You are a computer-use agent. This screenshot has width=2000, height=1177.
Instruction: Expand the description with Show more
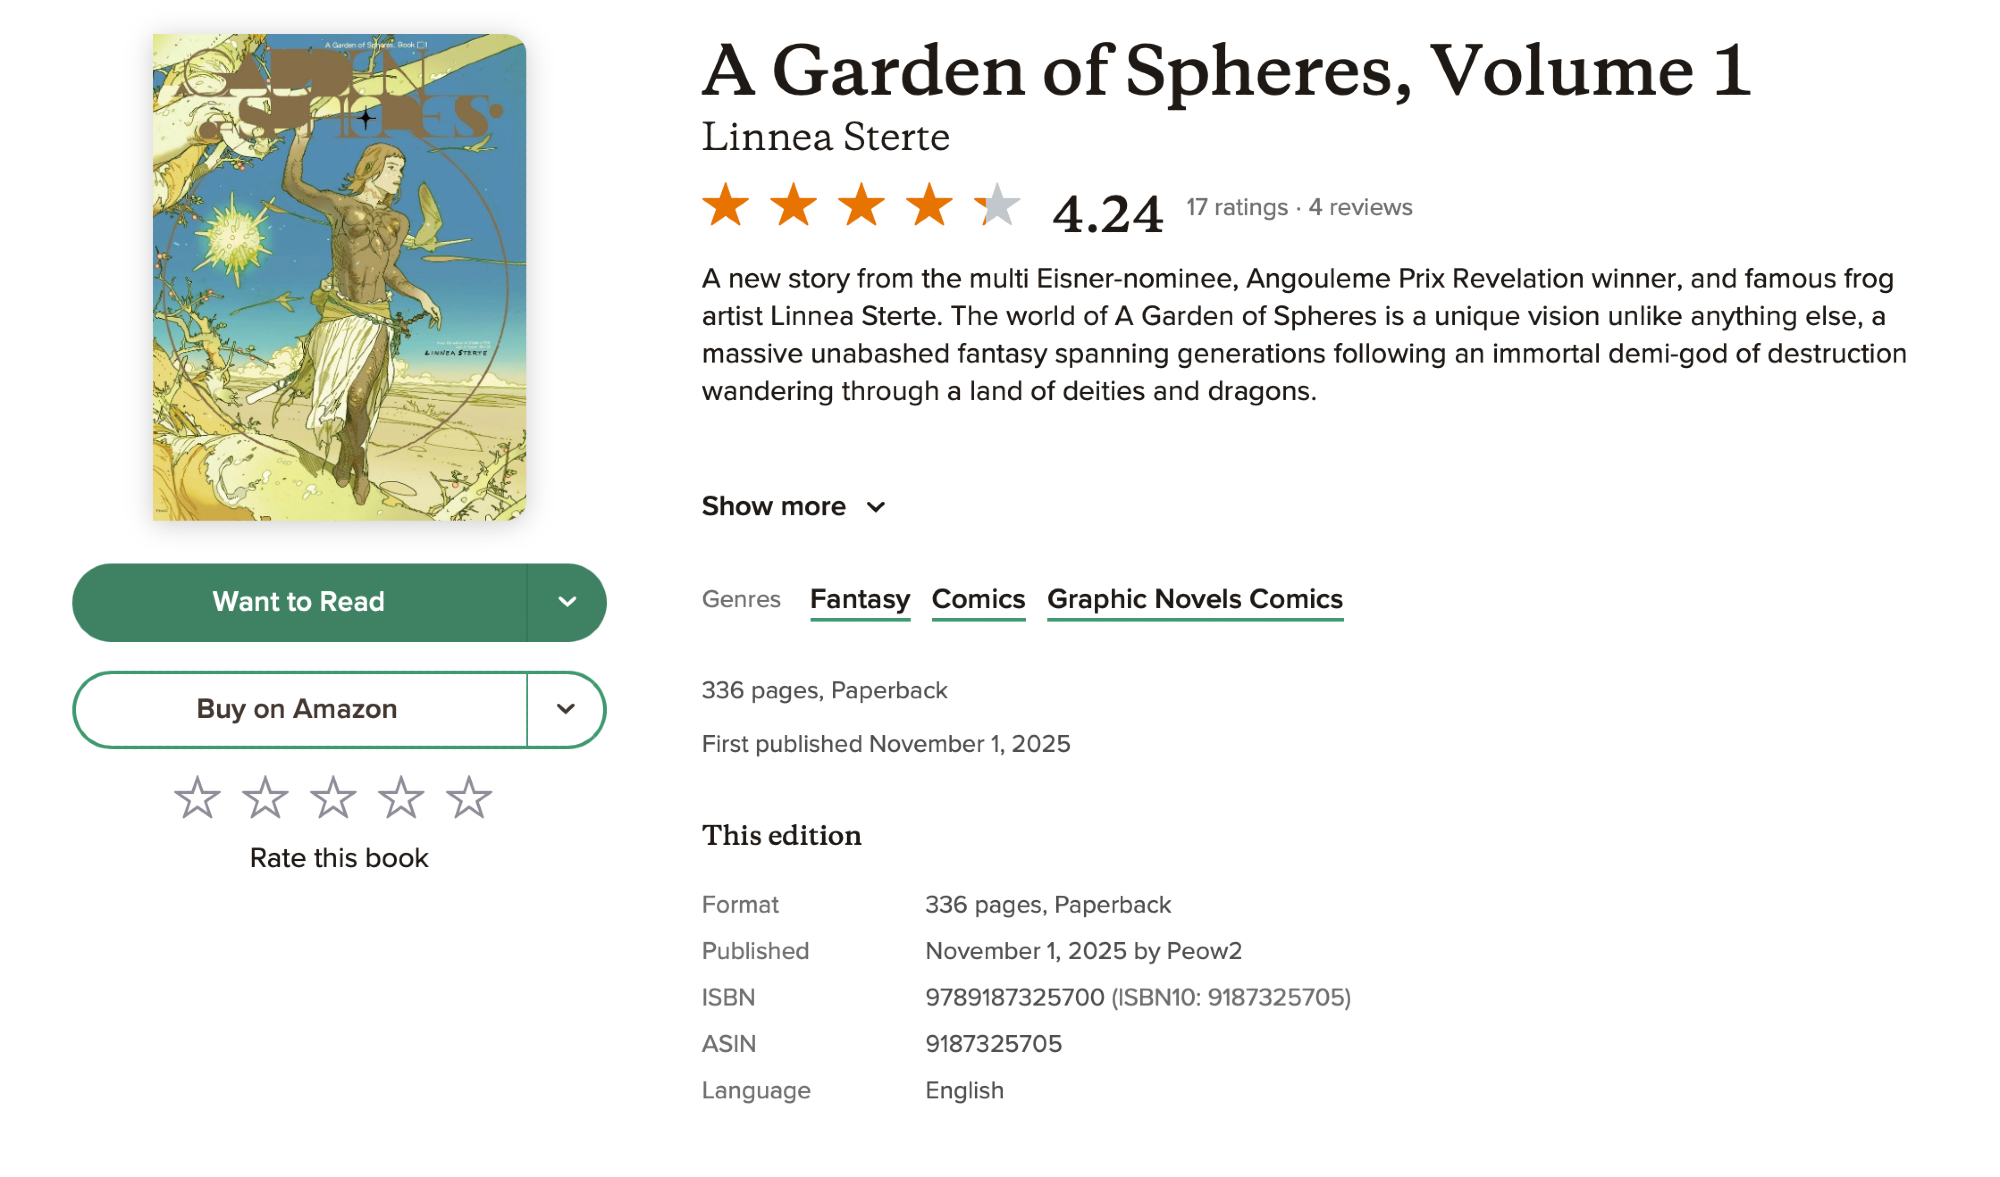pos(793,506)
